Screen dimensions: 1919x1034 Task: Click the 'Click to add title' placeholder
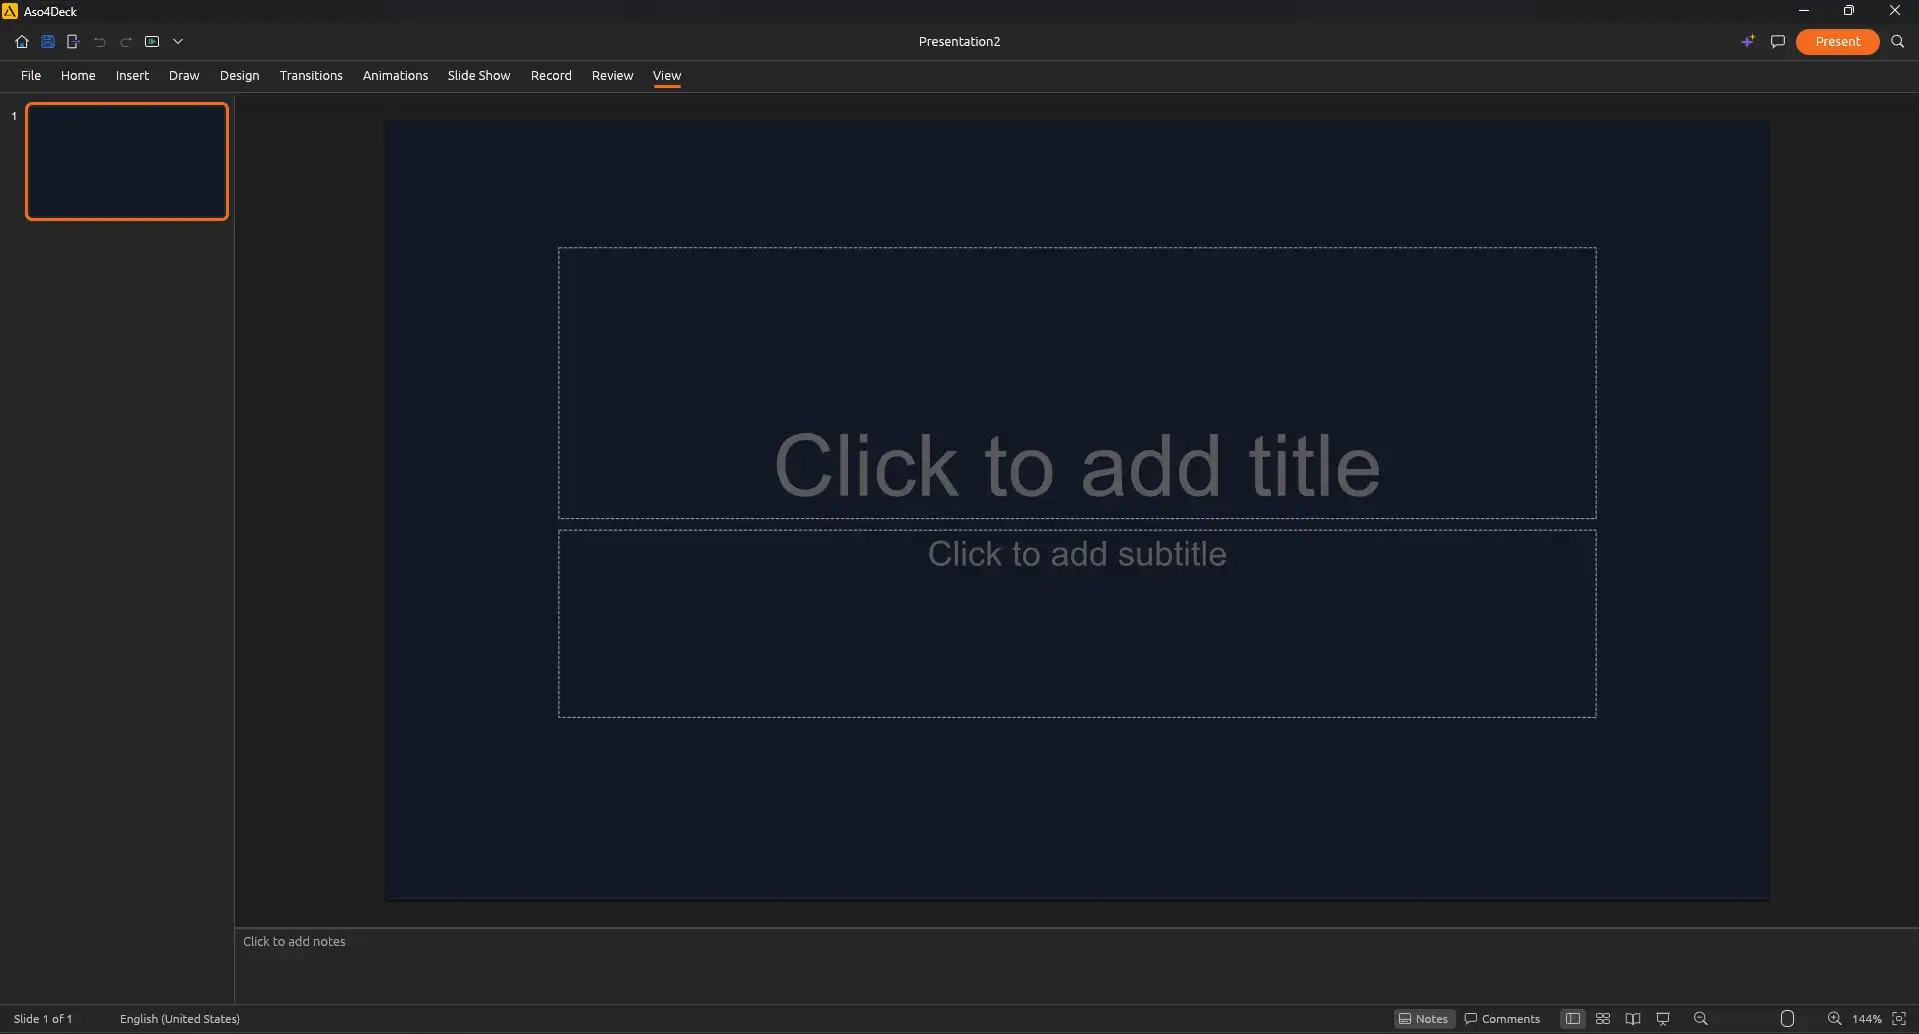pos(1077,383)
